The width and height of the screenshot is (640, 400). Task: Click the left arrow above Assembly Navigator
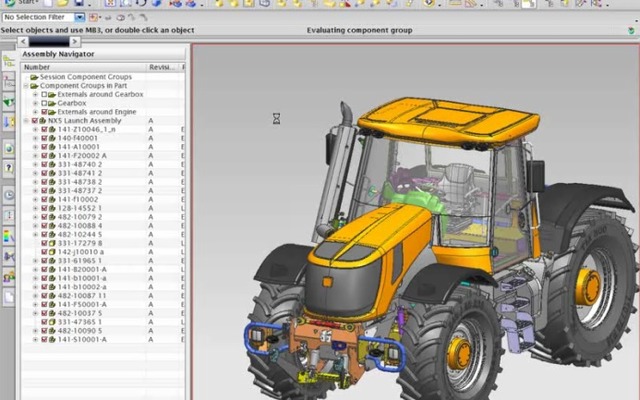[23, 41]
